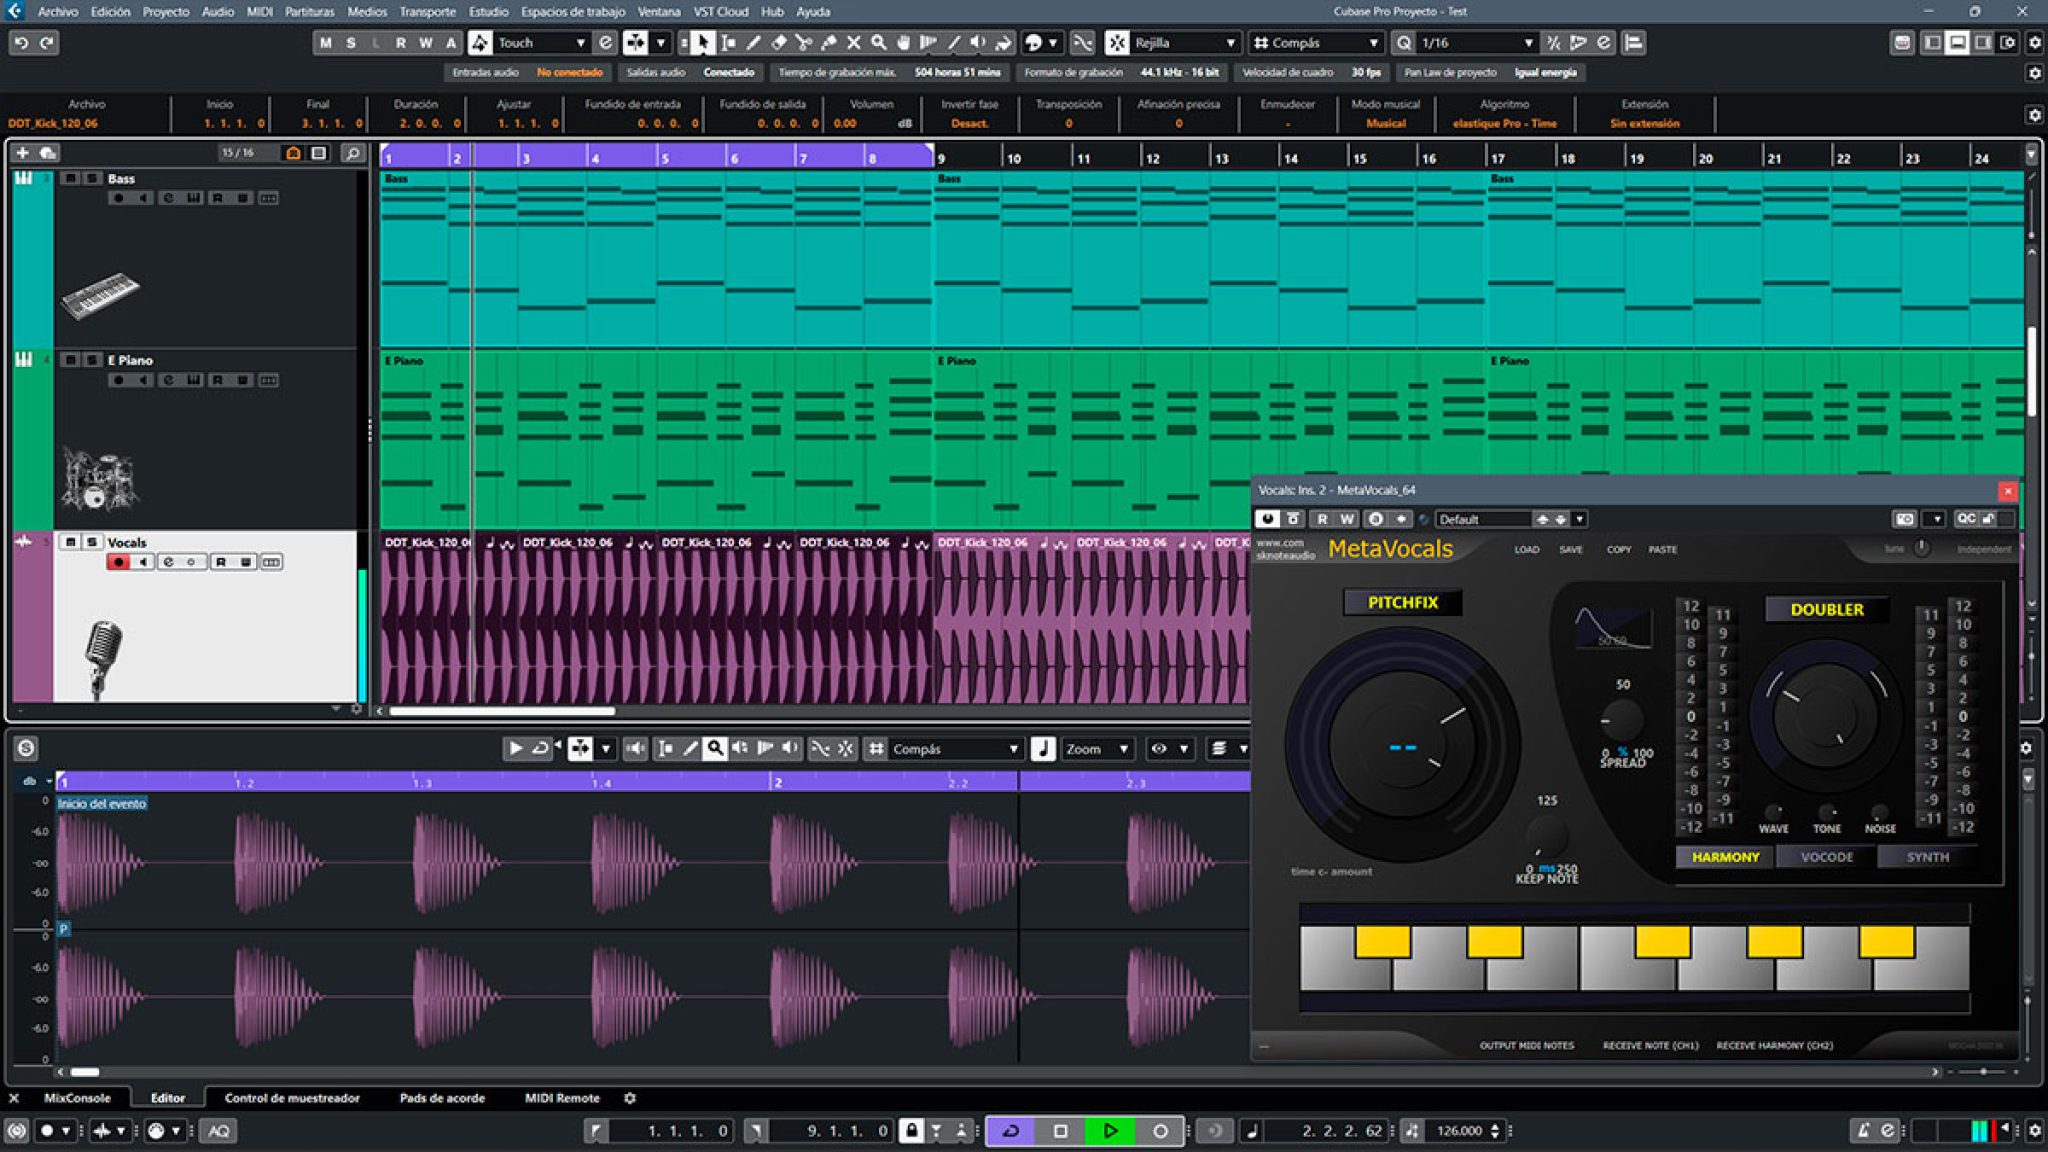The image size is (2048, 1152).
Task: Click the Bass keyboard track picture
Action: 98,295
